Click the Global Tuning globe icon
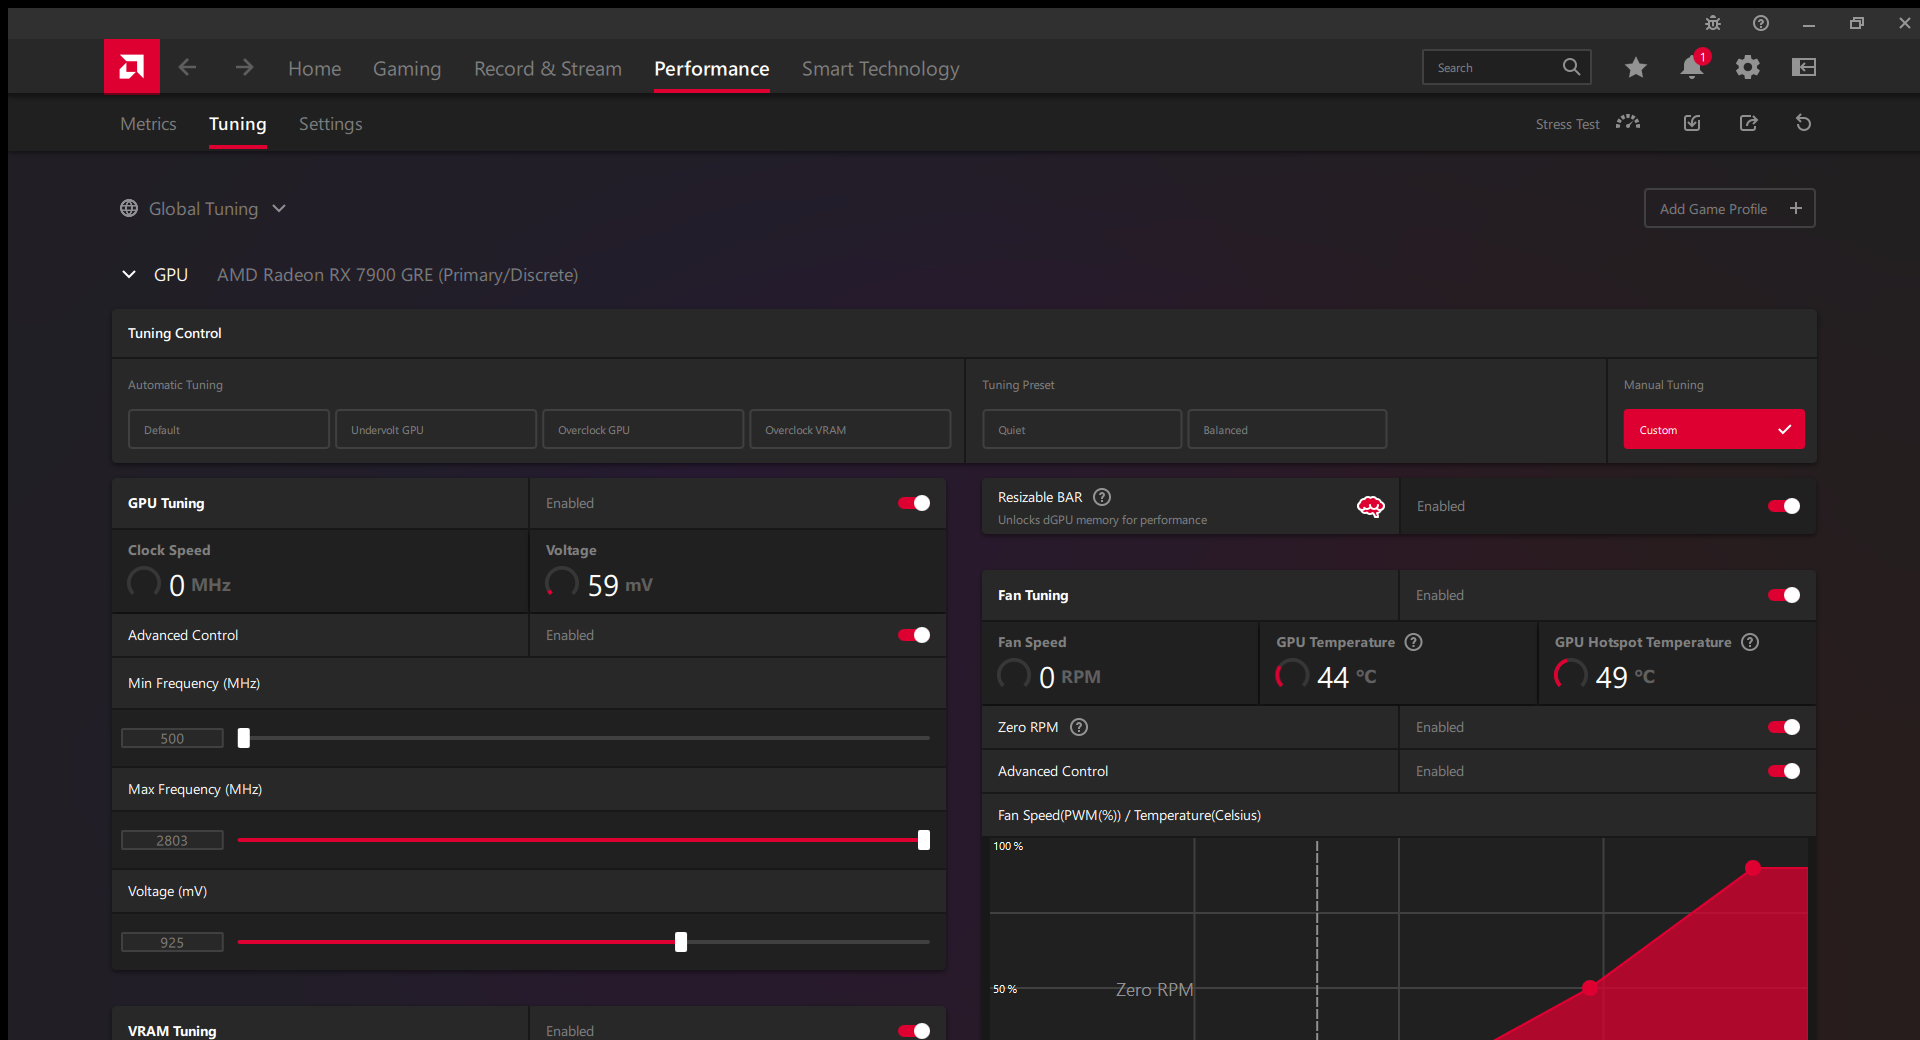This screenshot has width=1920, height=1040. [129, 208]
